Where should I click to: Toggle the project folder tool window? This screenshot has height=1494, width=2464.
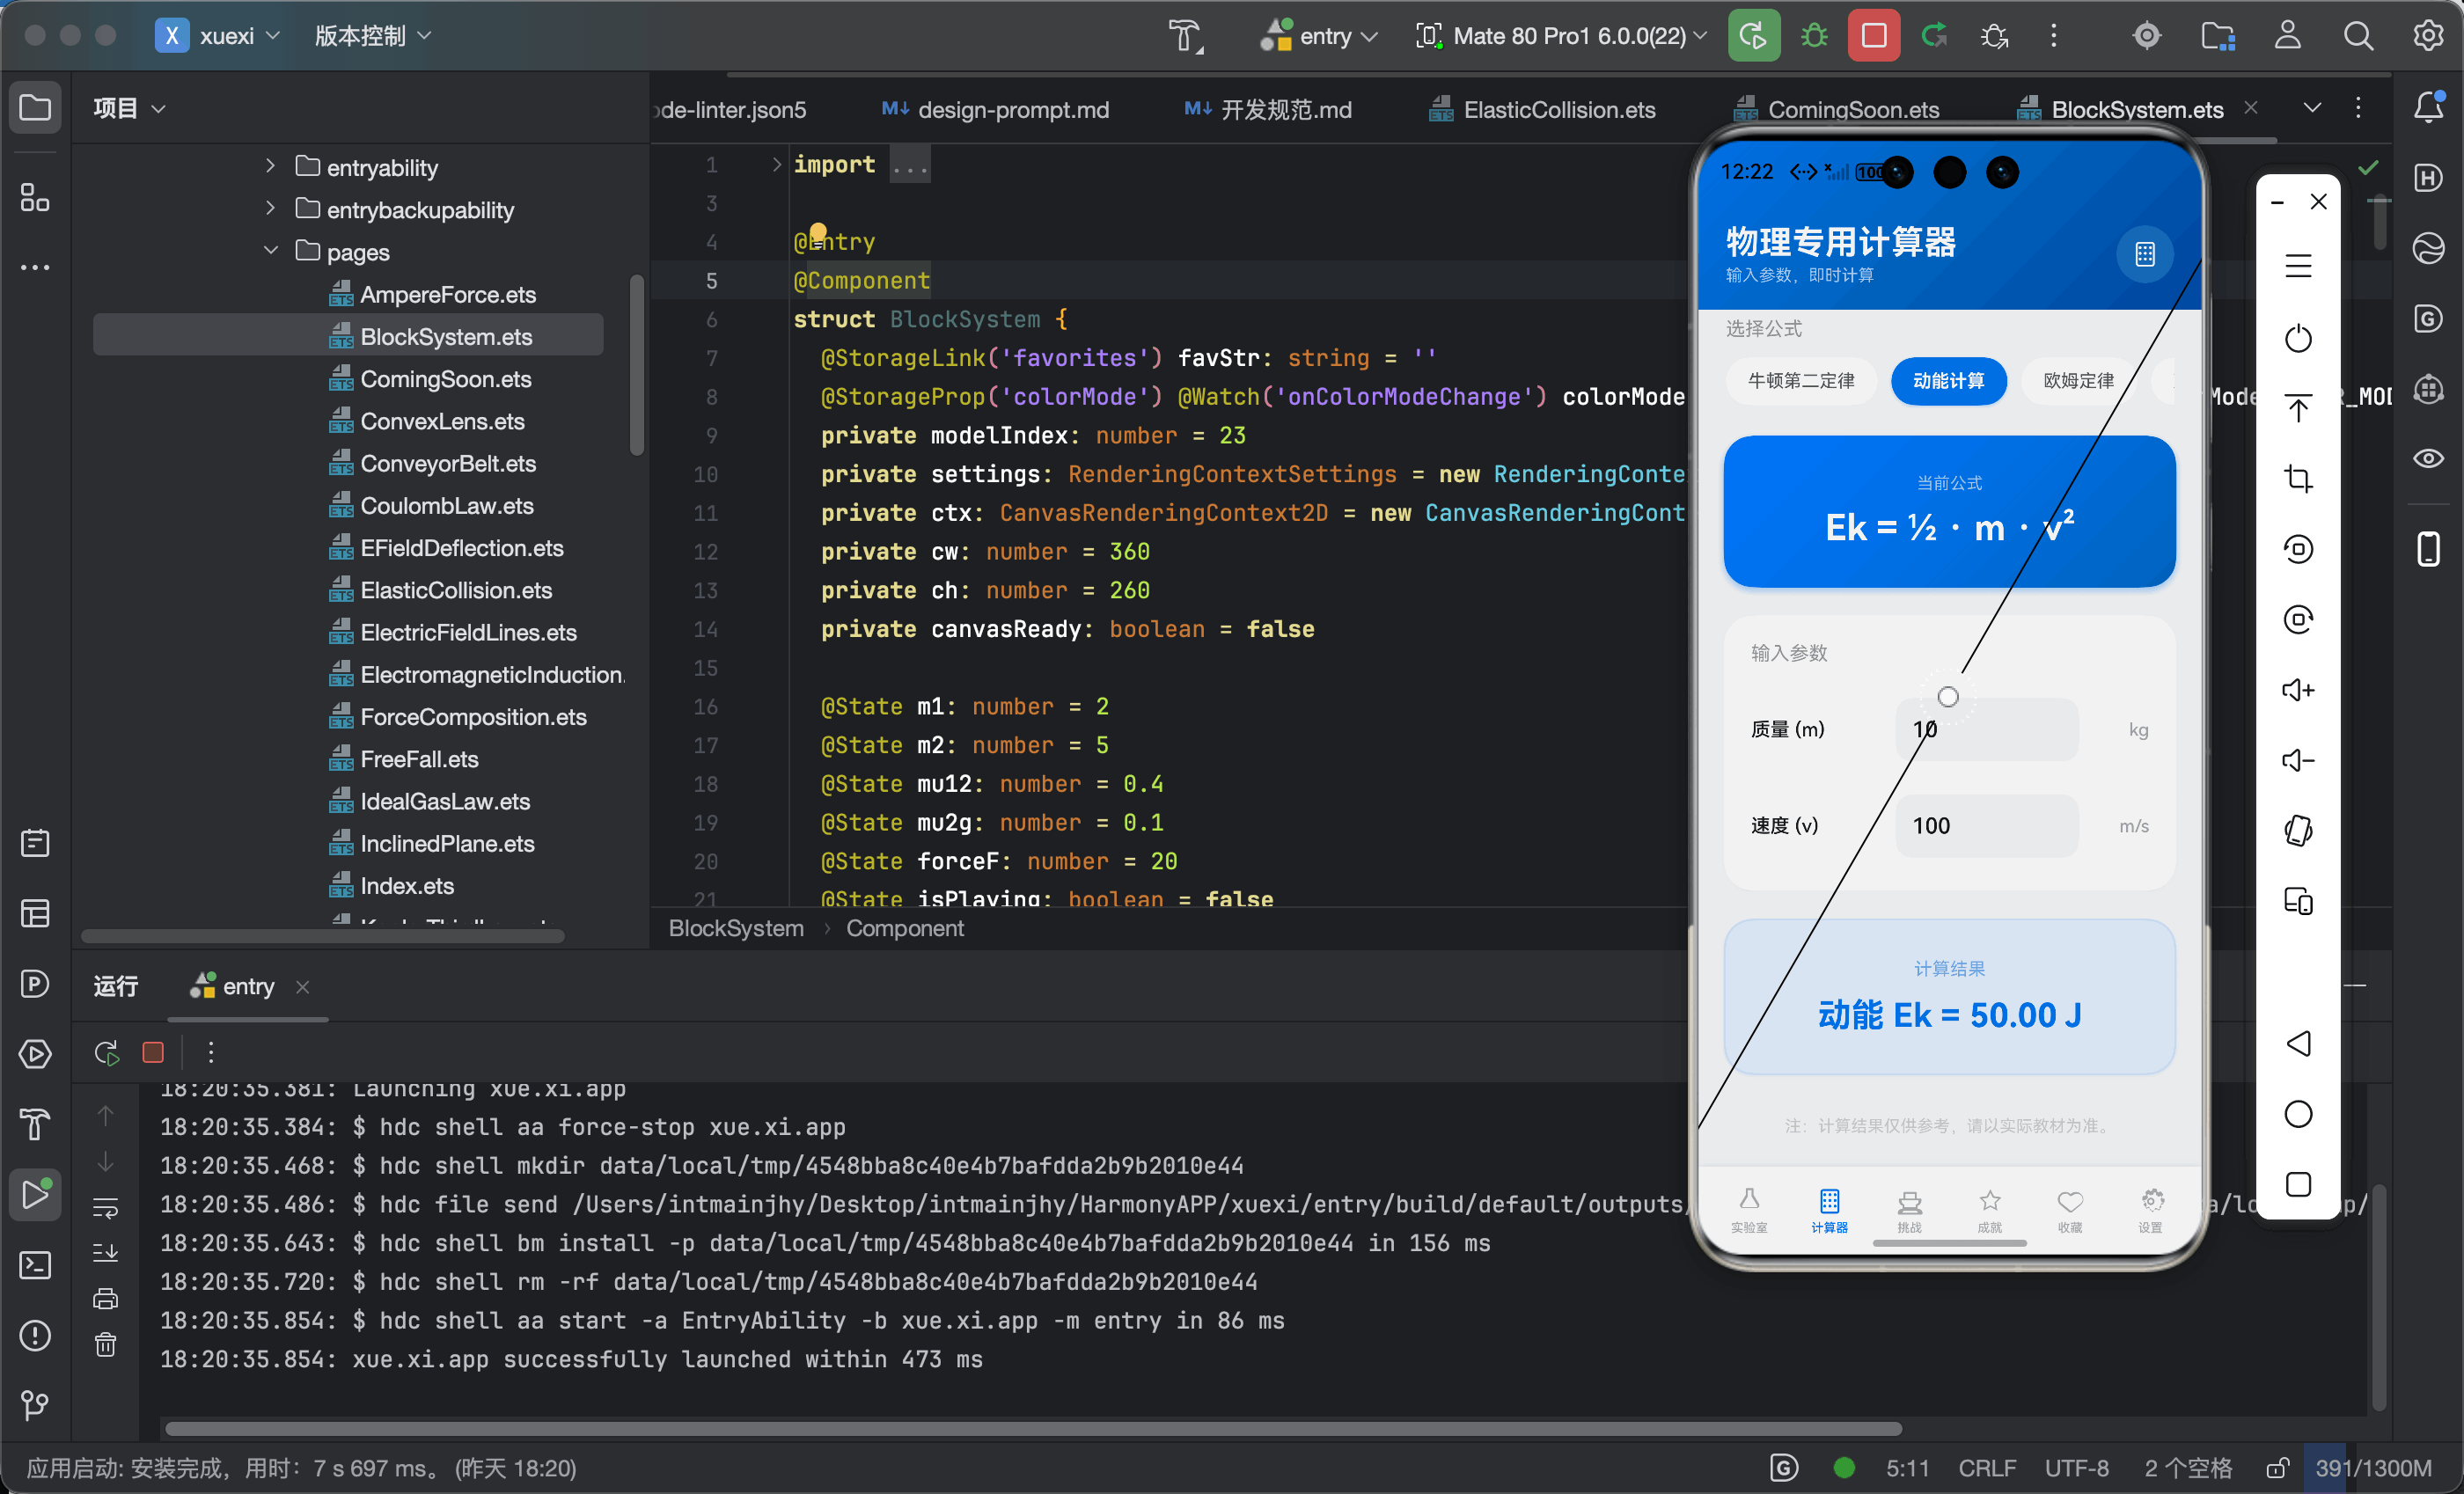click(x=36, y=107)
